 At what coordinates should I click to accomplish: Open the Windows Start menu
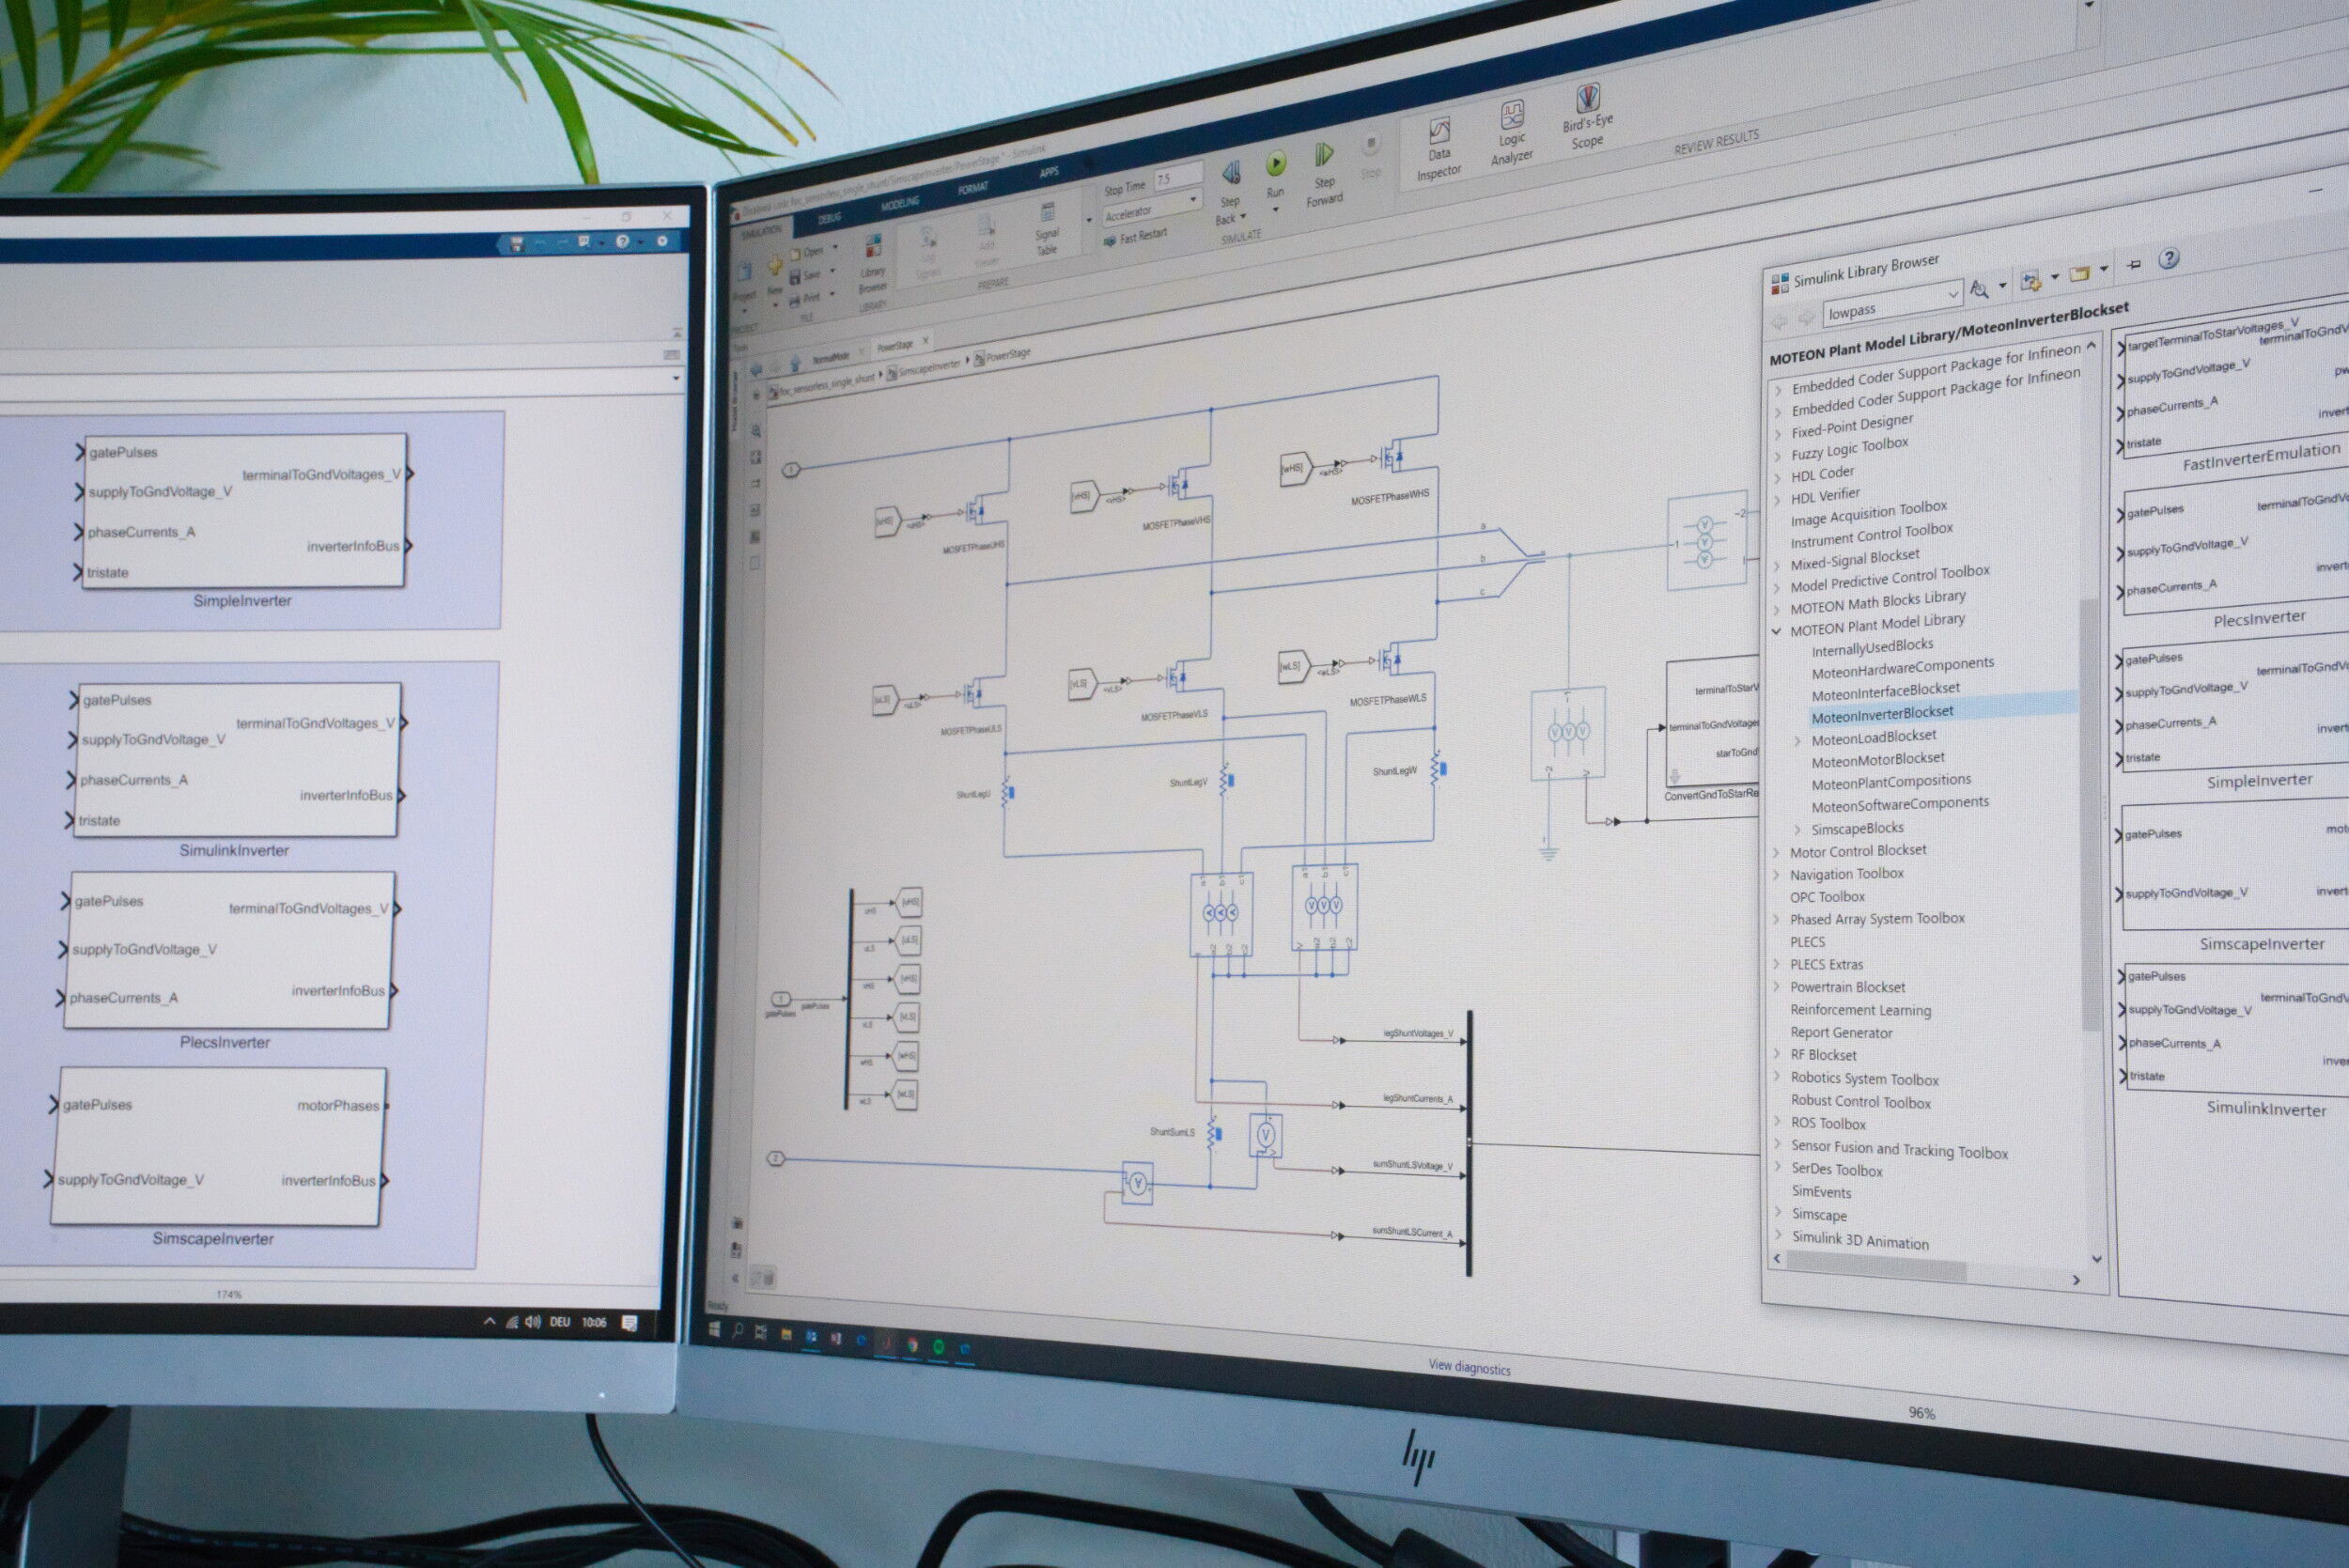(714, 1329)
